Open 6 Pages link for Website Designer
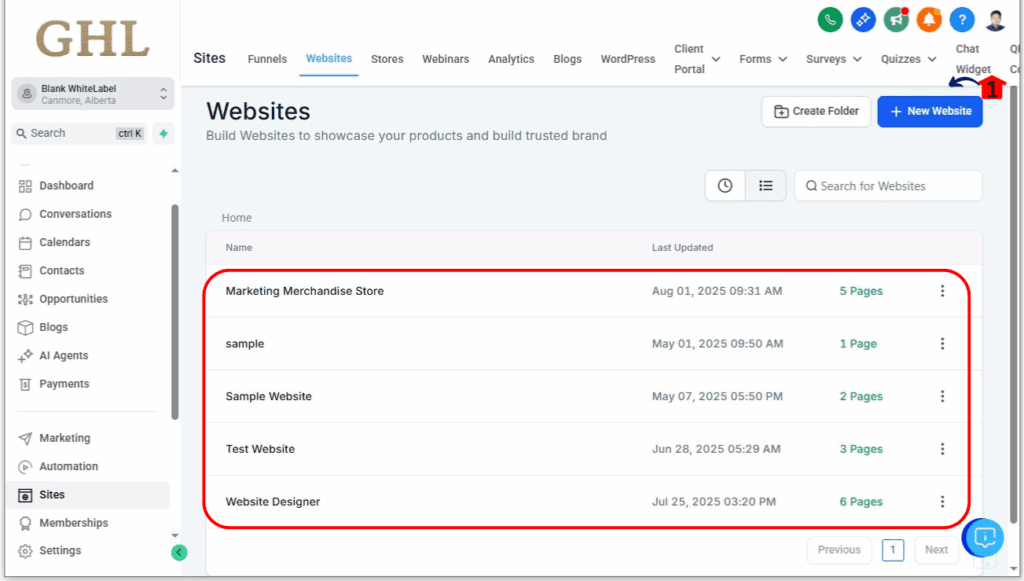 861,501
